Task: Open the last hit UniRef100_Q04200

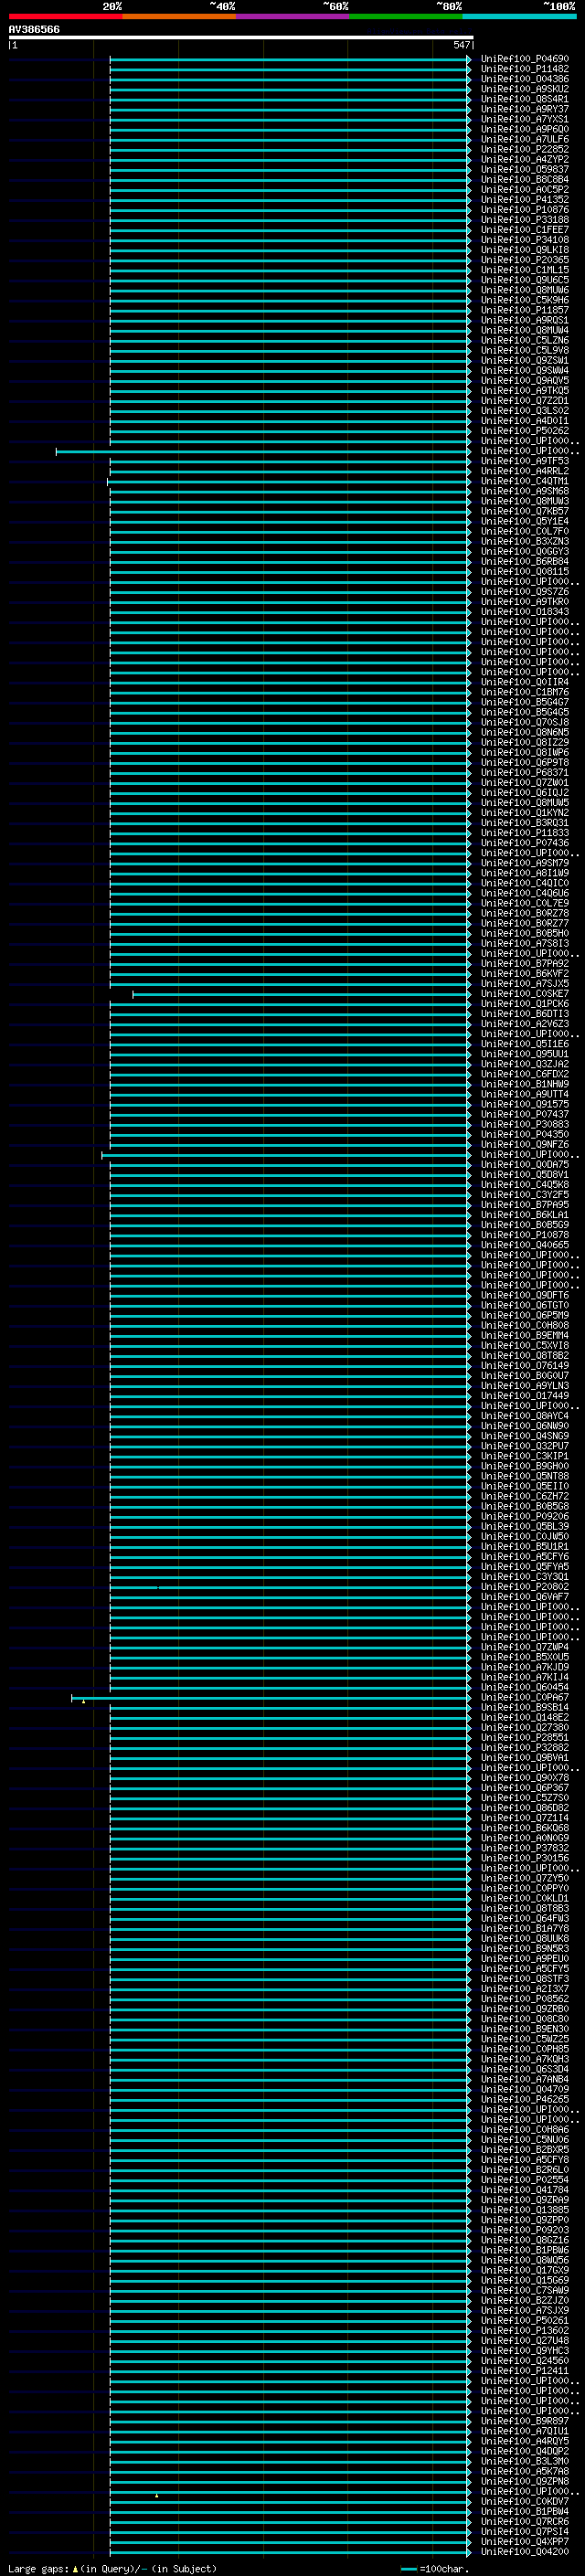Action: tap(525, 2552)
